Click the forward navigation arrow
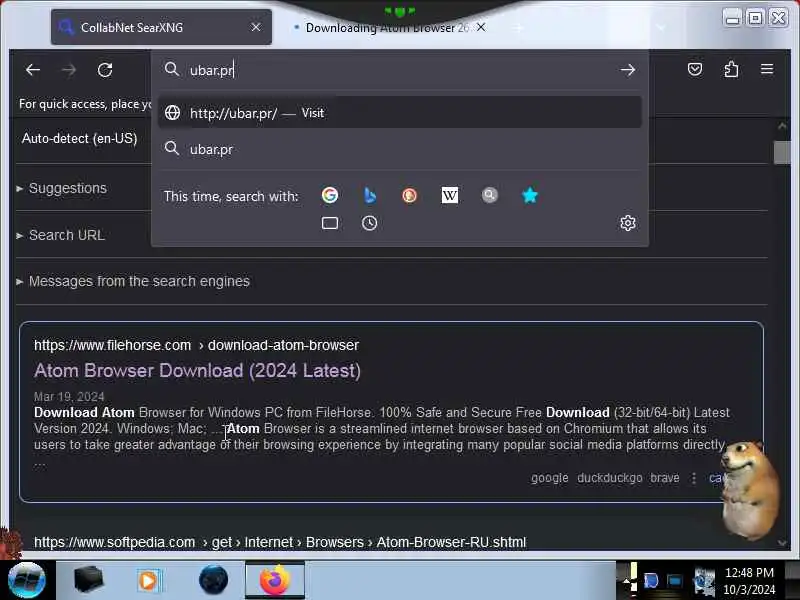800x600 pixels. click(68, 70)
